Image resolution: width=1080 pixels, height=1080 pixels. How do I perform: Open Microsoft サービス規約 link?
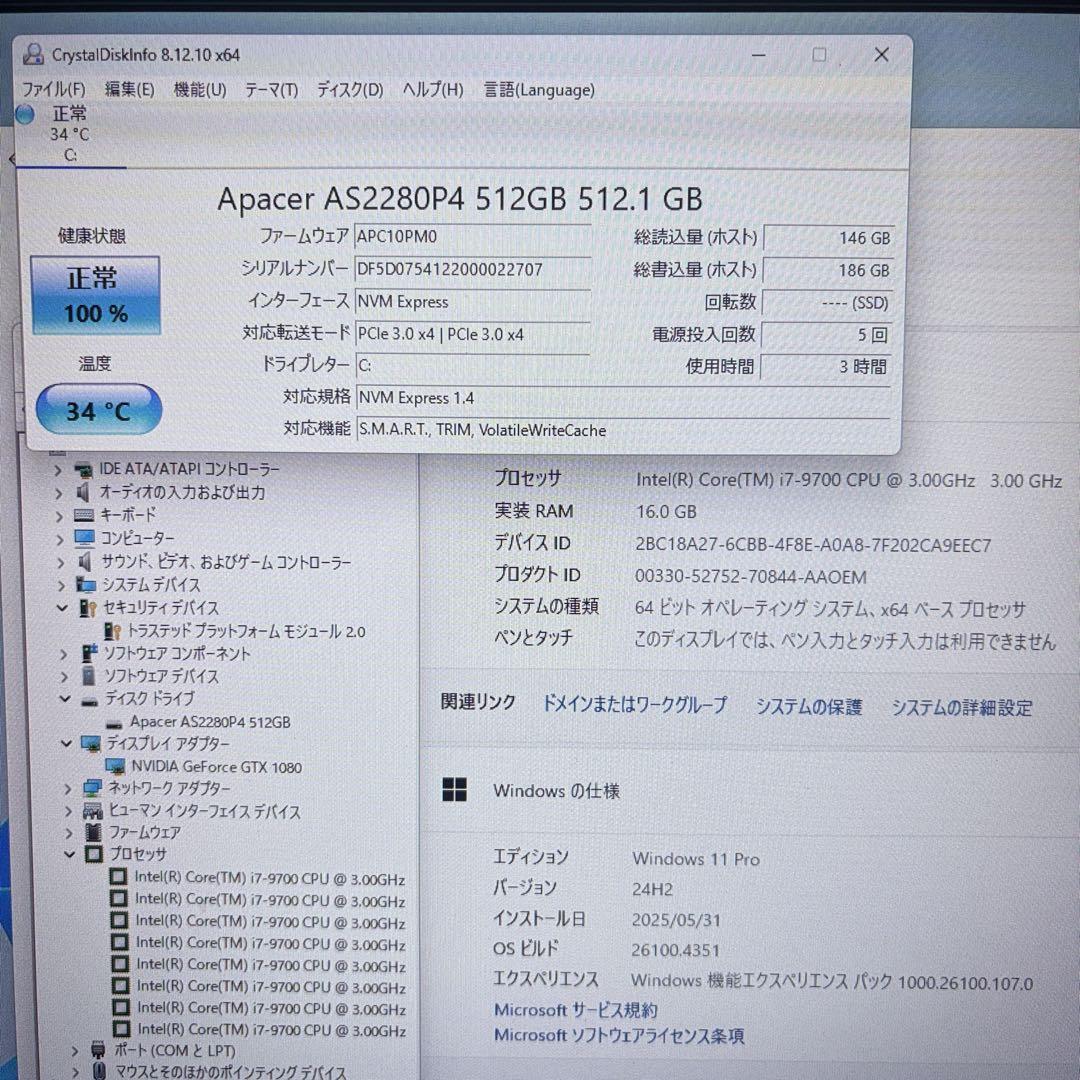[x=576, y=1010]
